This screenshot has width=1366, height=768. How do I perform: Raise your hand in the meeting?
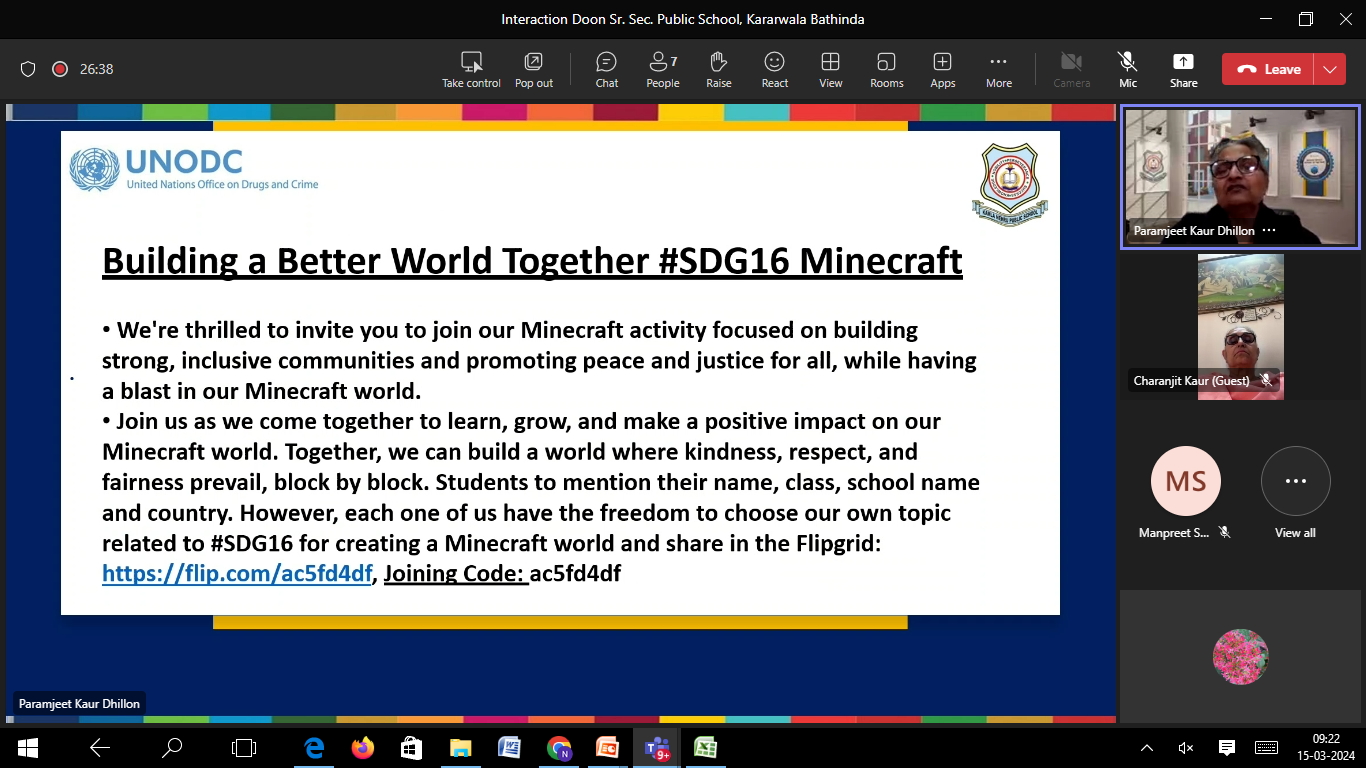click(x=718, y=70)
